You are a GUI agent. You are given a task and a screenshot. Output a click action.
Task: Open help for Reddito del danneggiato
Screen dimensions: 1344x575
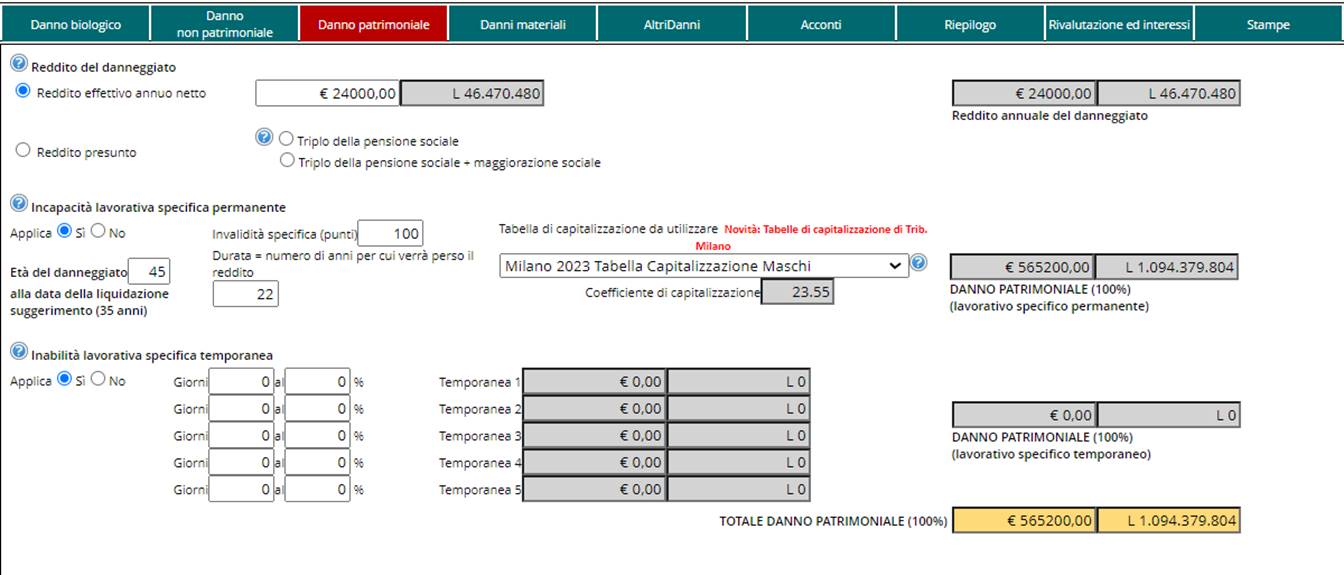point(18,64)
